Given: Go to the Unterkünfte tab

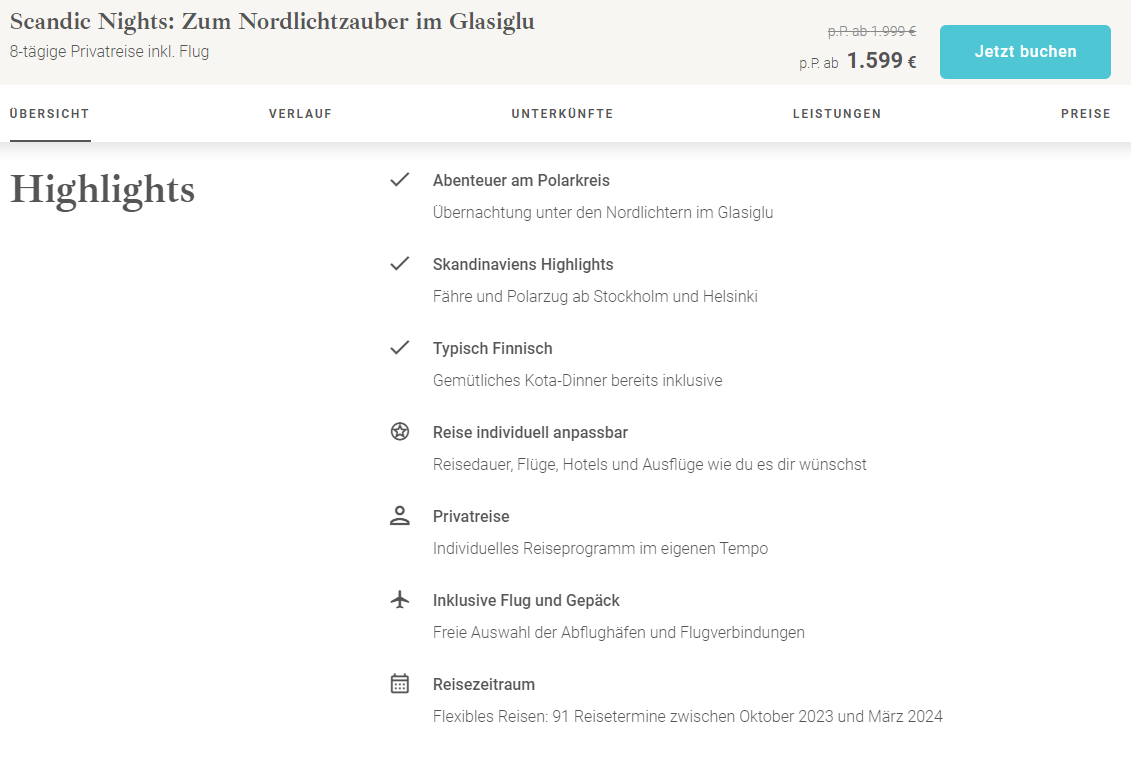Looking at the screenshot, I should pyautogui.click(x=563, y=114).
